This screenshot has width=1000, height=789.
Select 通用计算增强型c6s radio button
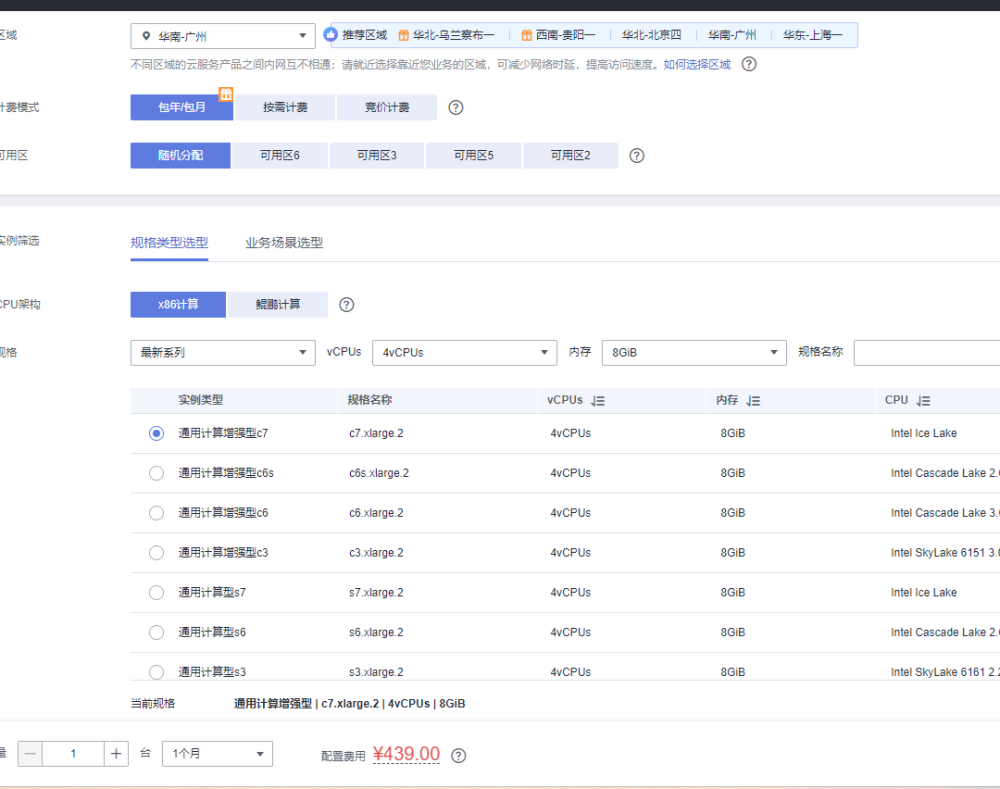pos(156,473)
